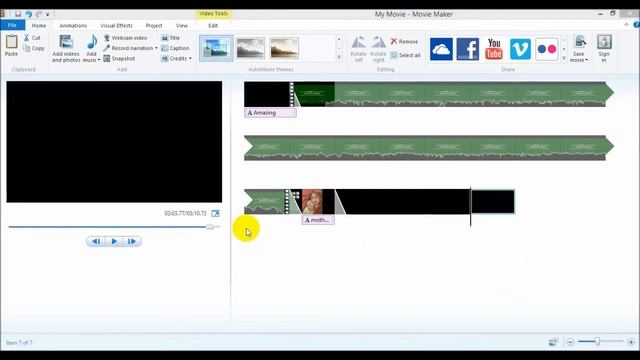The width and height of the screenshot is (640, 360).
Task: Click the Sign in button
Action: pos(604,49)
